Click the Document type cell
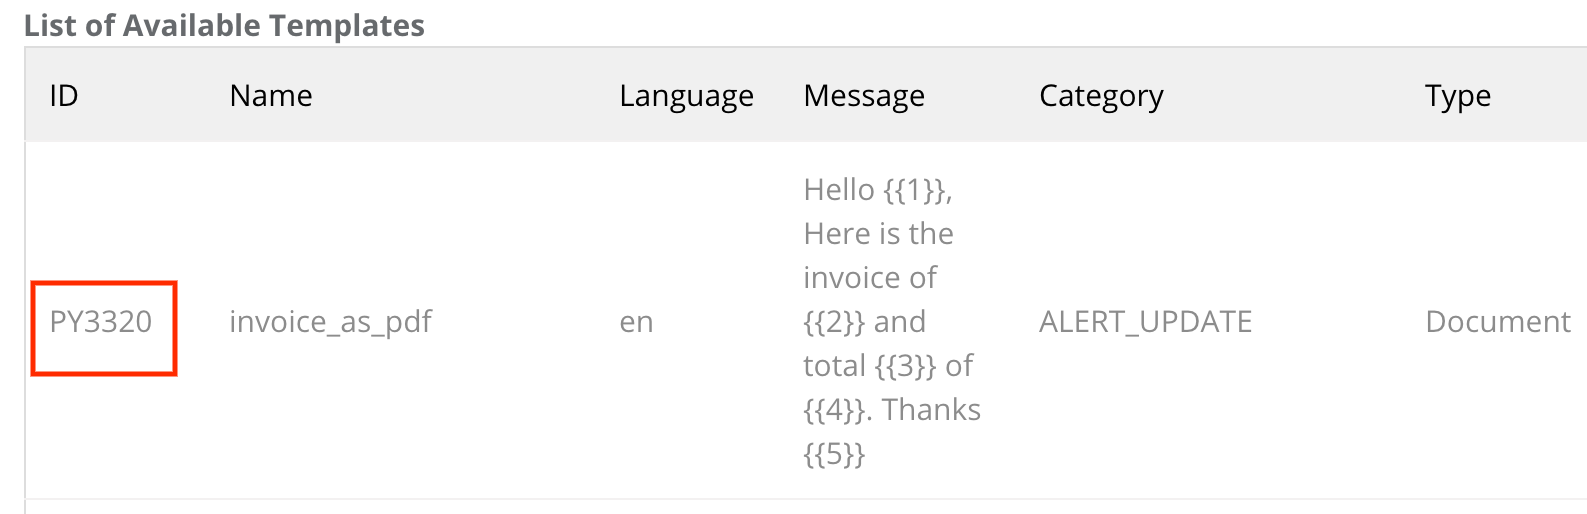The width and height of the screenshot is (1587, 514). pyautogui.click(x=1498, y=322)
